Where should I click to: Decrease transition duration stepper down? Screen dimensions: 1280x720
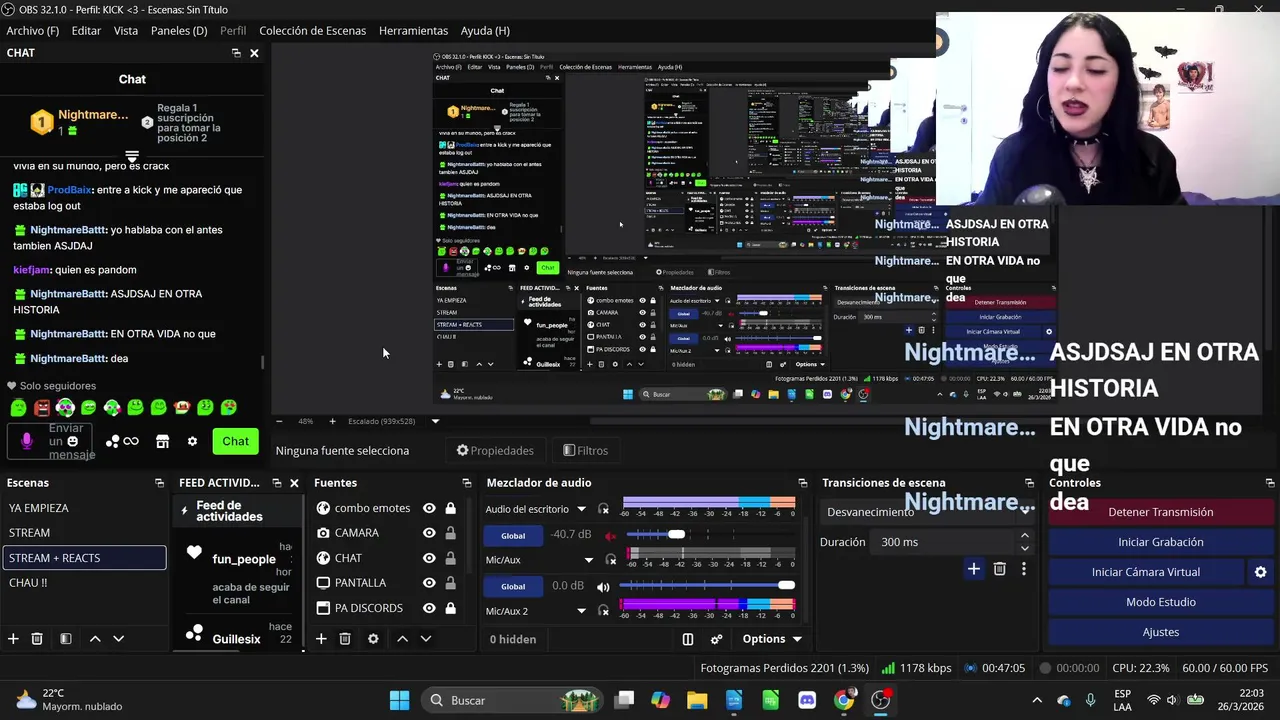tap(1024, 548)
